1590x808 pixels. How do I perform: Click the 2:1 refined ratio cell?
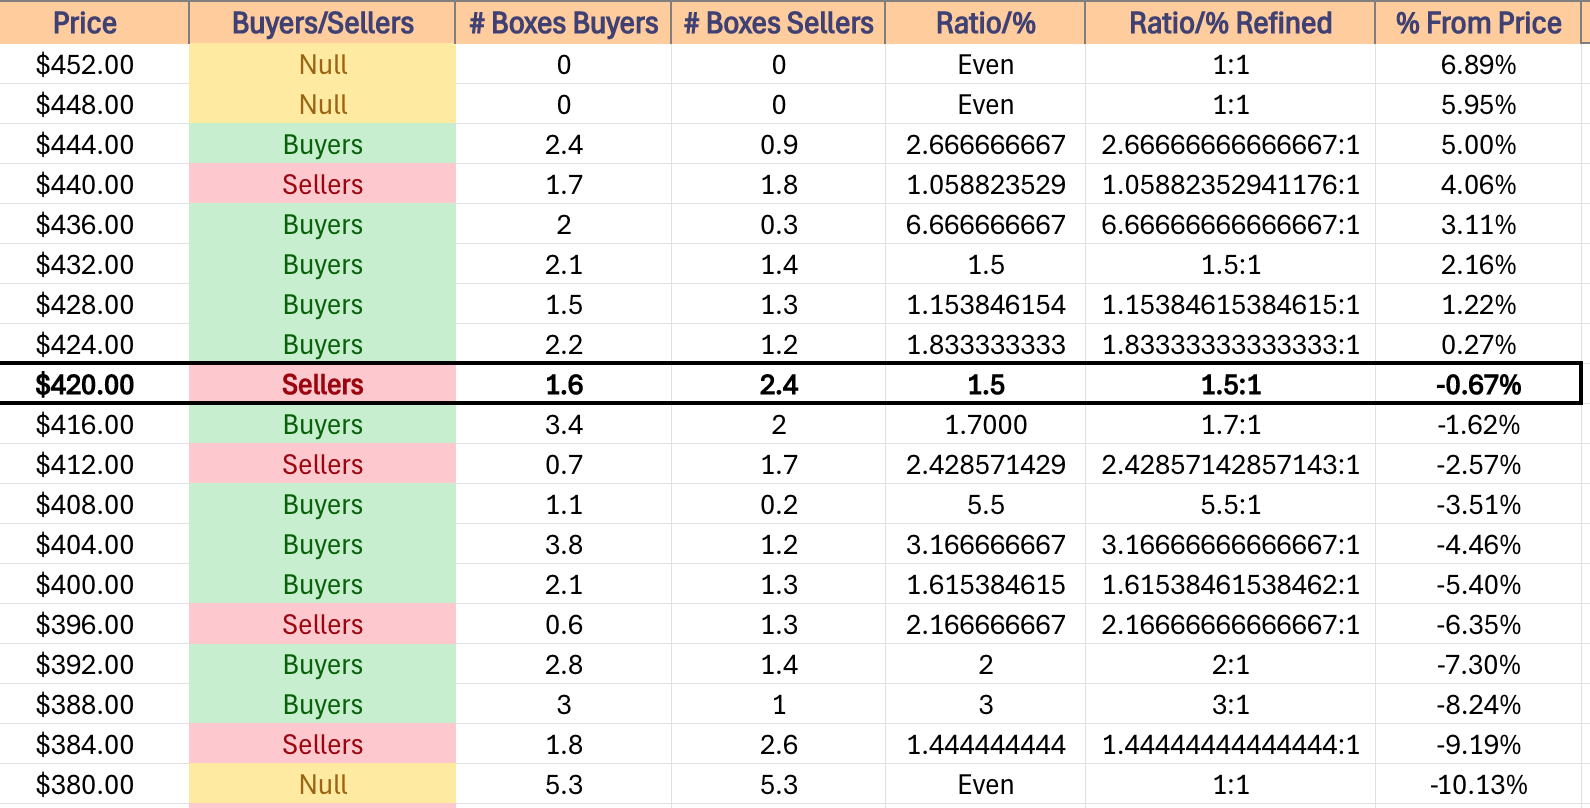pyautogui.click(x=1230, y=665)
